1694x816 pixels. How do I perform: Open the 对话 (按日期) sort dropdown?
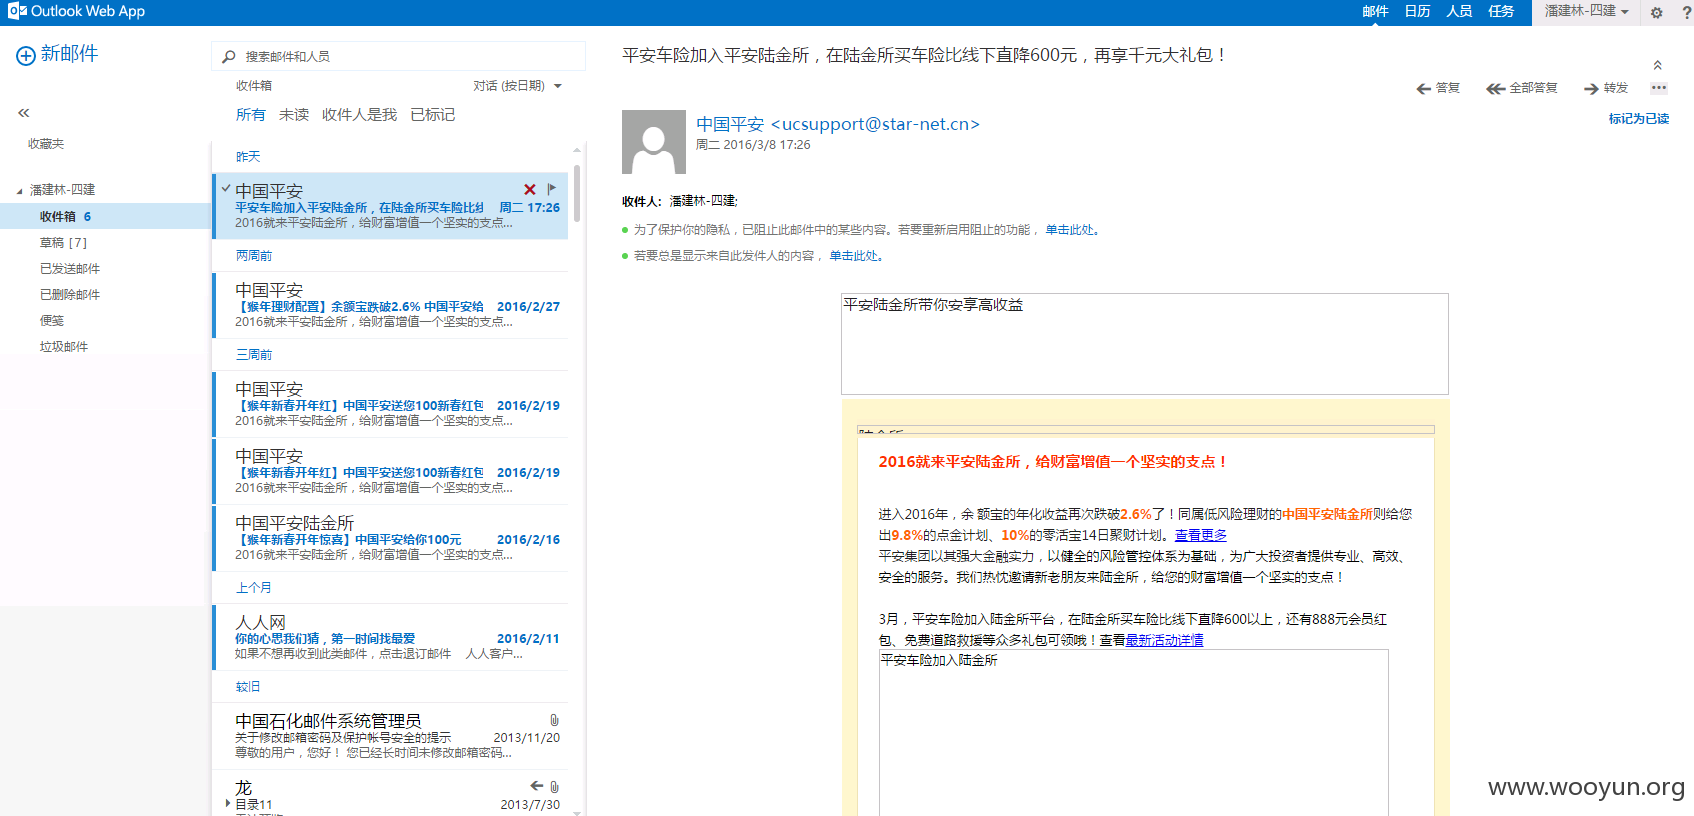point(517,86)
